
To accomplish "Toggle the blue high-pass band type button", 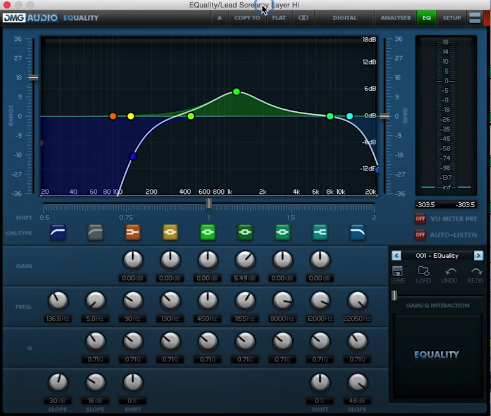I will [x=58, y=232].
